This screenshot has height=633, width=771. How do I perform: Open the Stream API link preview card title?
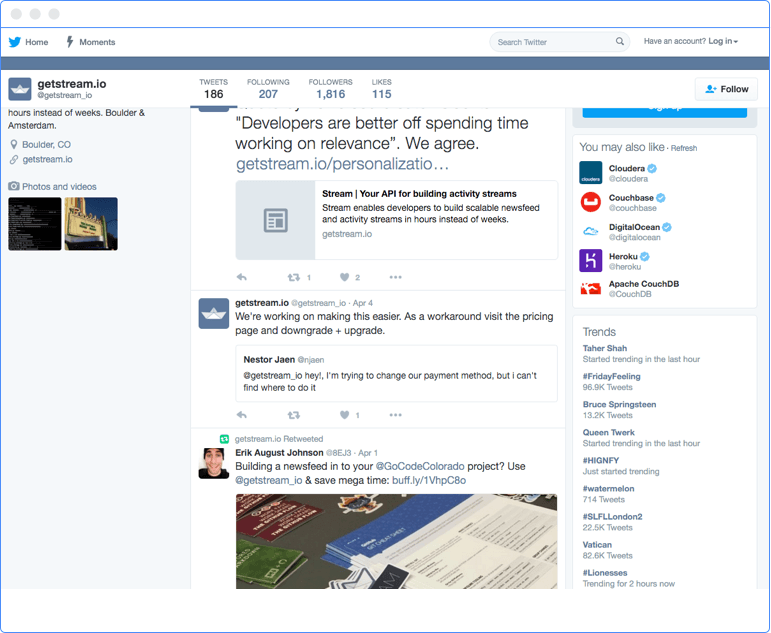tap(419, 194)
